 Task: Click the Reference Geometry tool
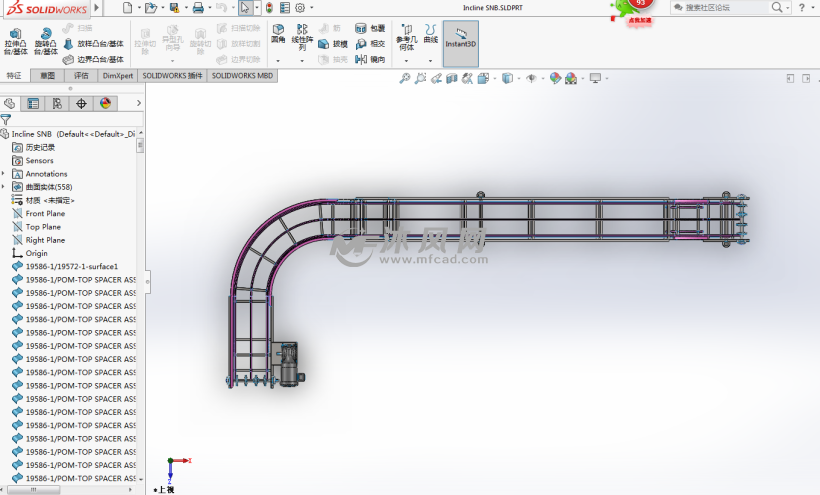tap(406, 37)
